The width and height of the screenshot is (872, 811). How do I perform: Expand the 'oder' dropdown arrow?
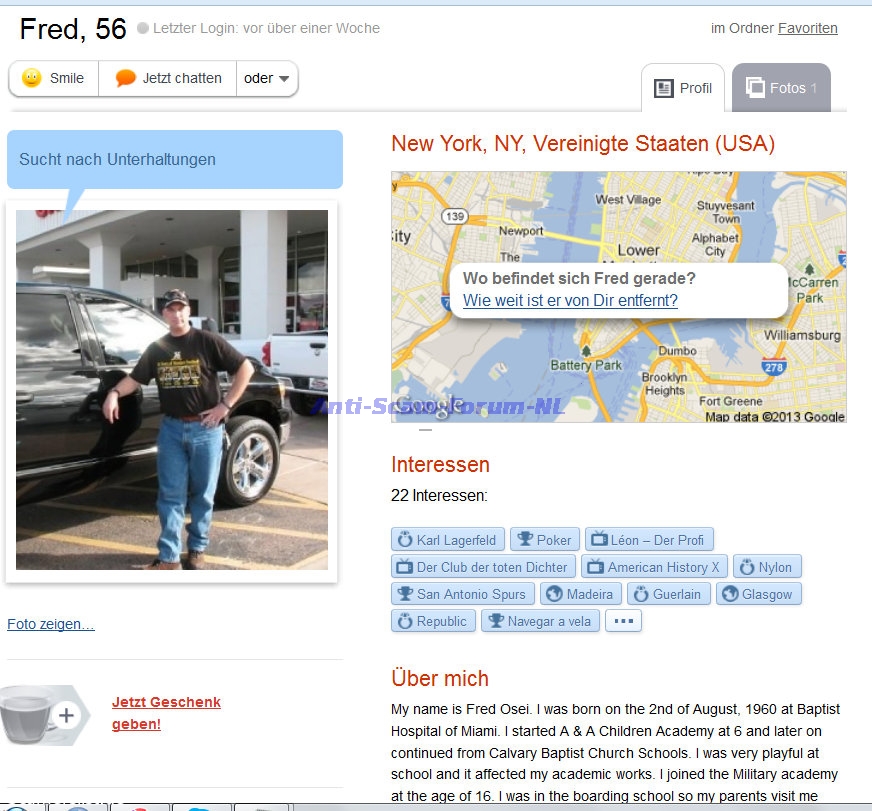pyautogui.click(x=284, y=78)
